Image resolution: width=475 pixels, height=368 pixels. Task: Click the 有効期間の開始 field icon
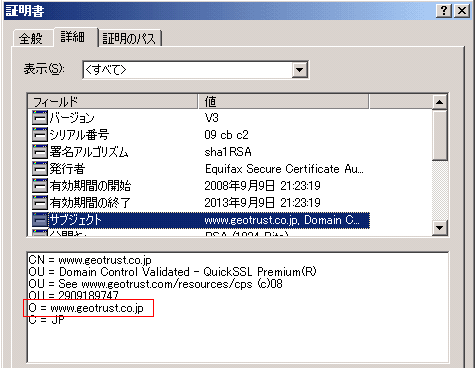[x=40, y=186]
